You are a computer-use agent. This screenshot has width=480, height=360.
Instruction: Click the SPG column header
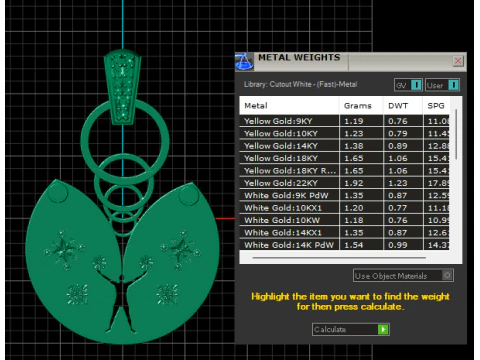[x=436, y=106]
